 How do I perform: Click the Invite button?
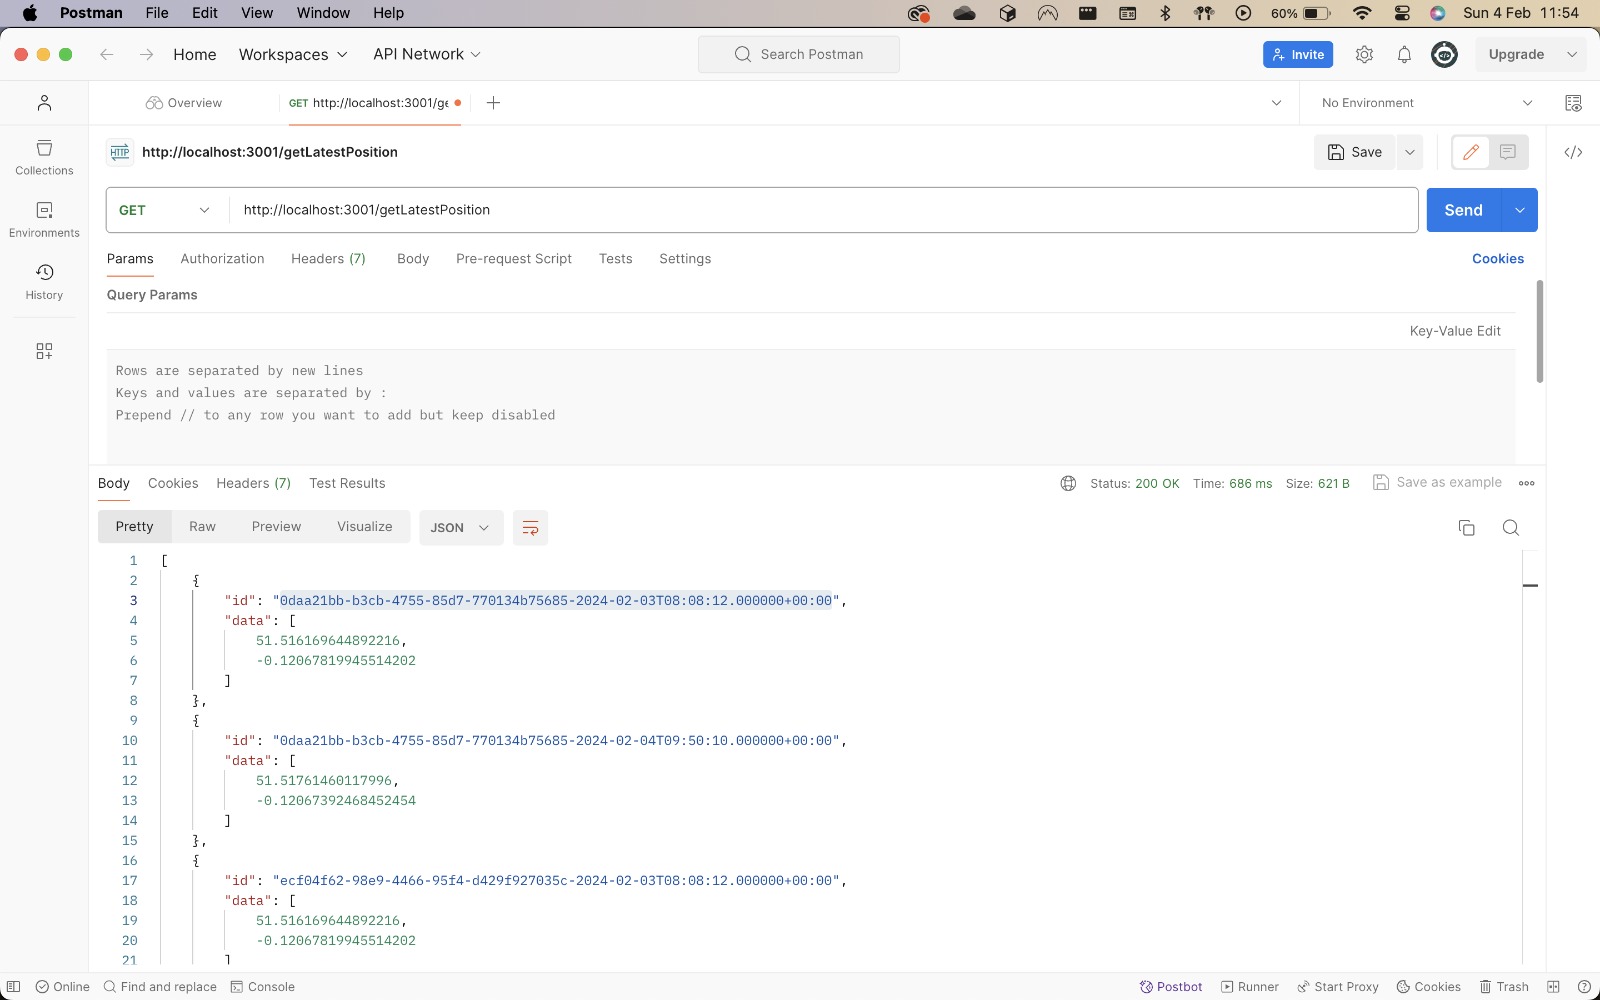coord(1298,55)
